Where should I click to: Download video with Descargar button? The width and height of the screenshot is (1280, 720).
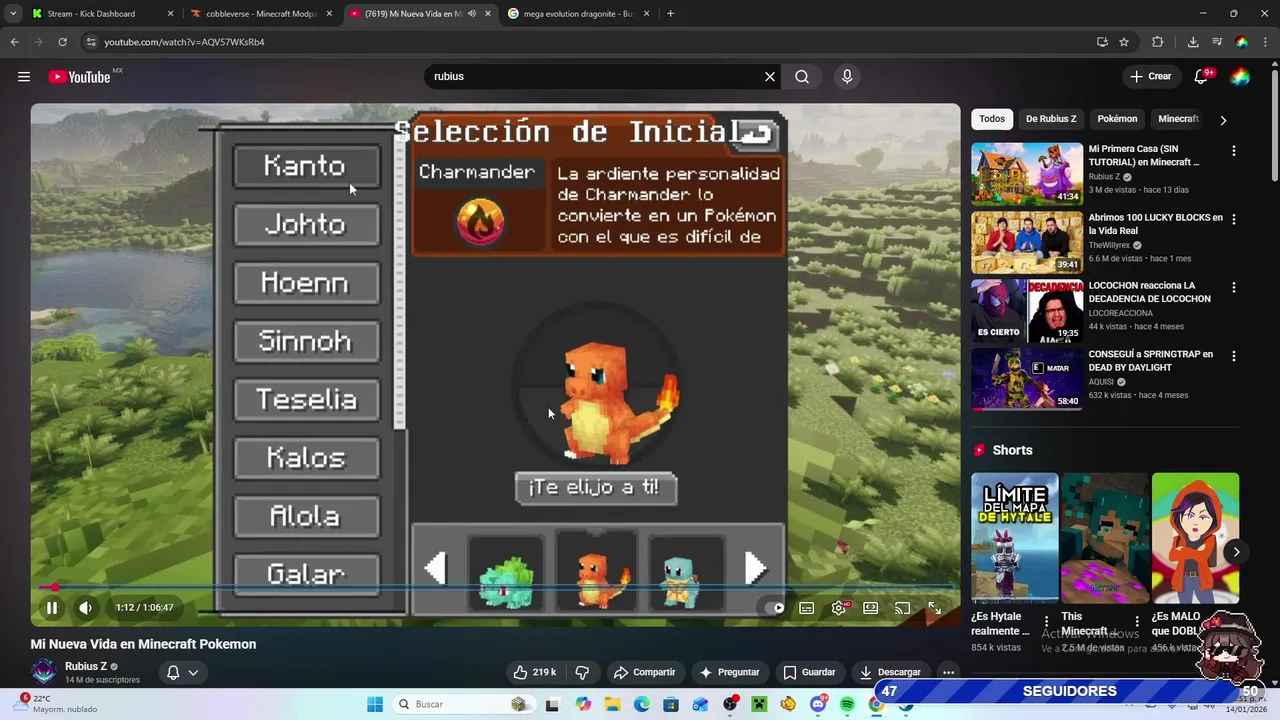pos(889,672)
